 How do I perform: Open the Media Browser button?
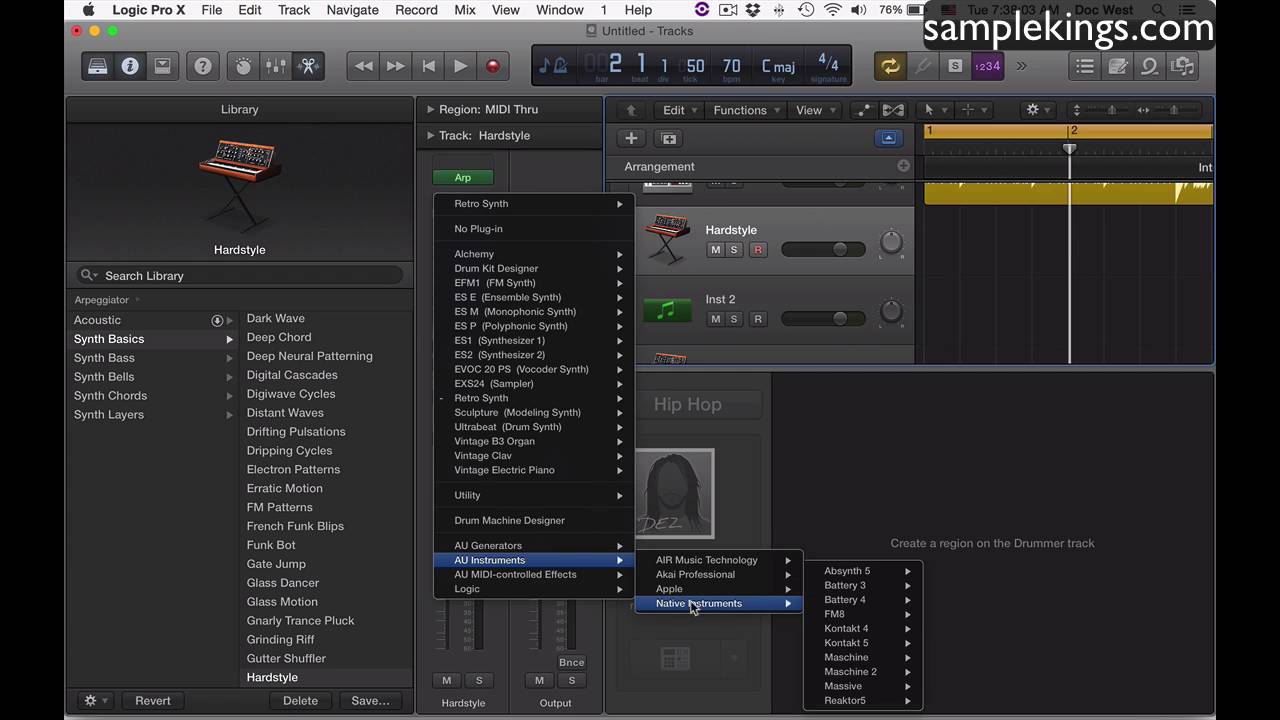click(x=1182, y=66)
